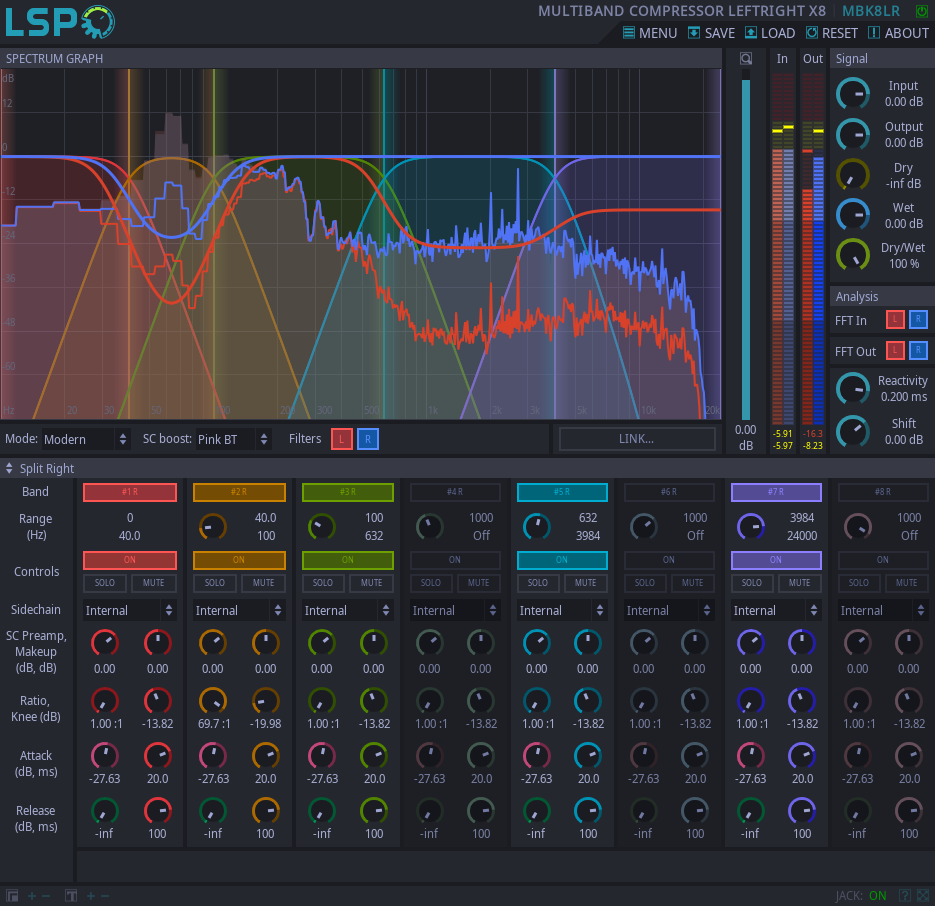Open the MENU item

tap(650, 33)
